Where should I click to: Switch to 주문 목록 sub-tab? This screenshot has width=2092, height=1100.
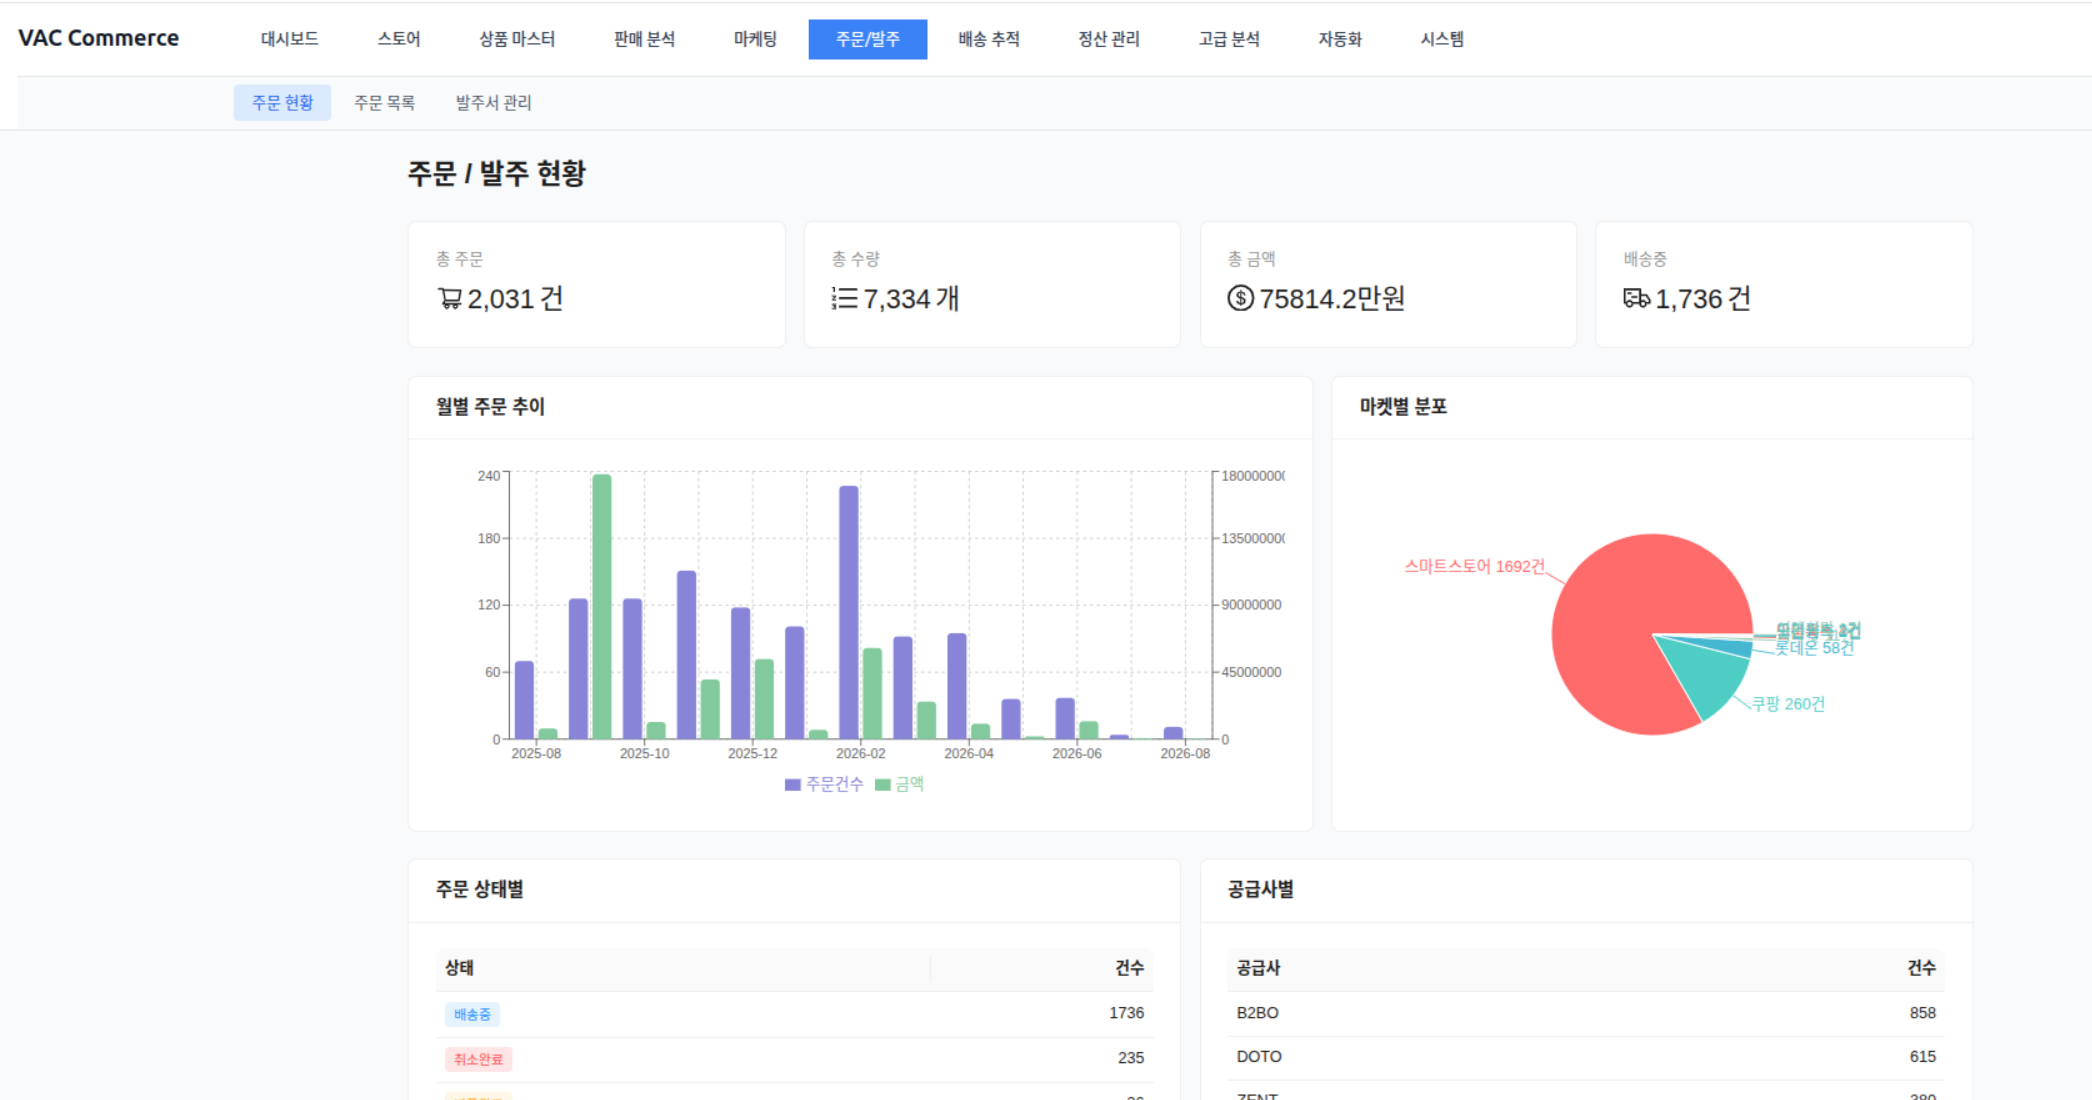point(384,103)
